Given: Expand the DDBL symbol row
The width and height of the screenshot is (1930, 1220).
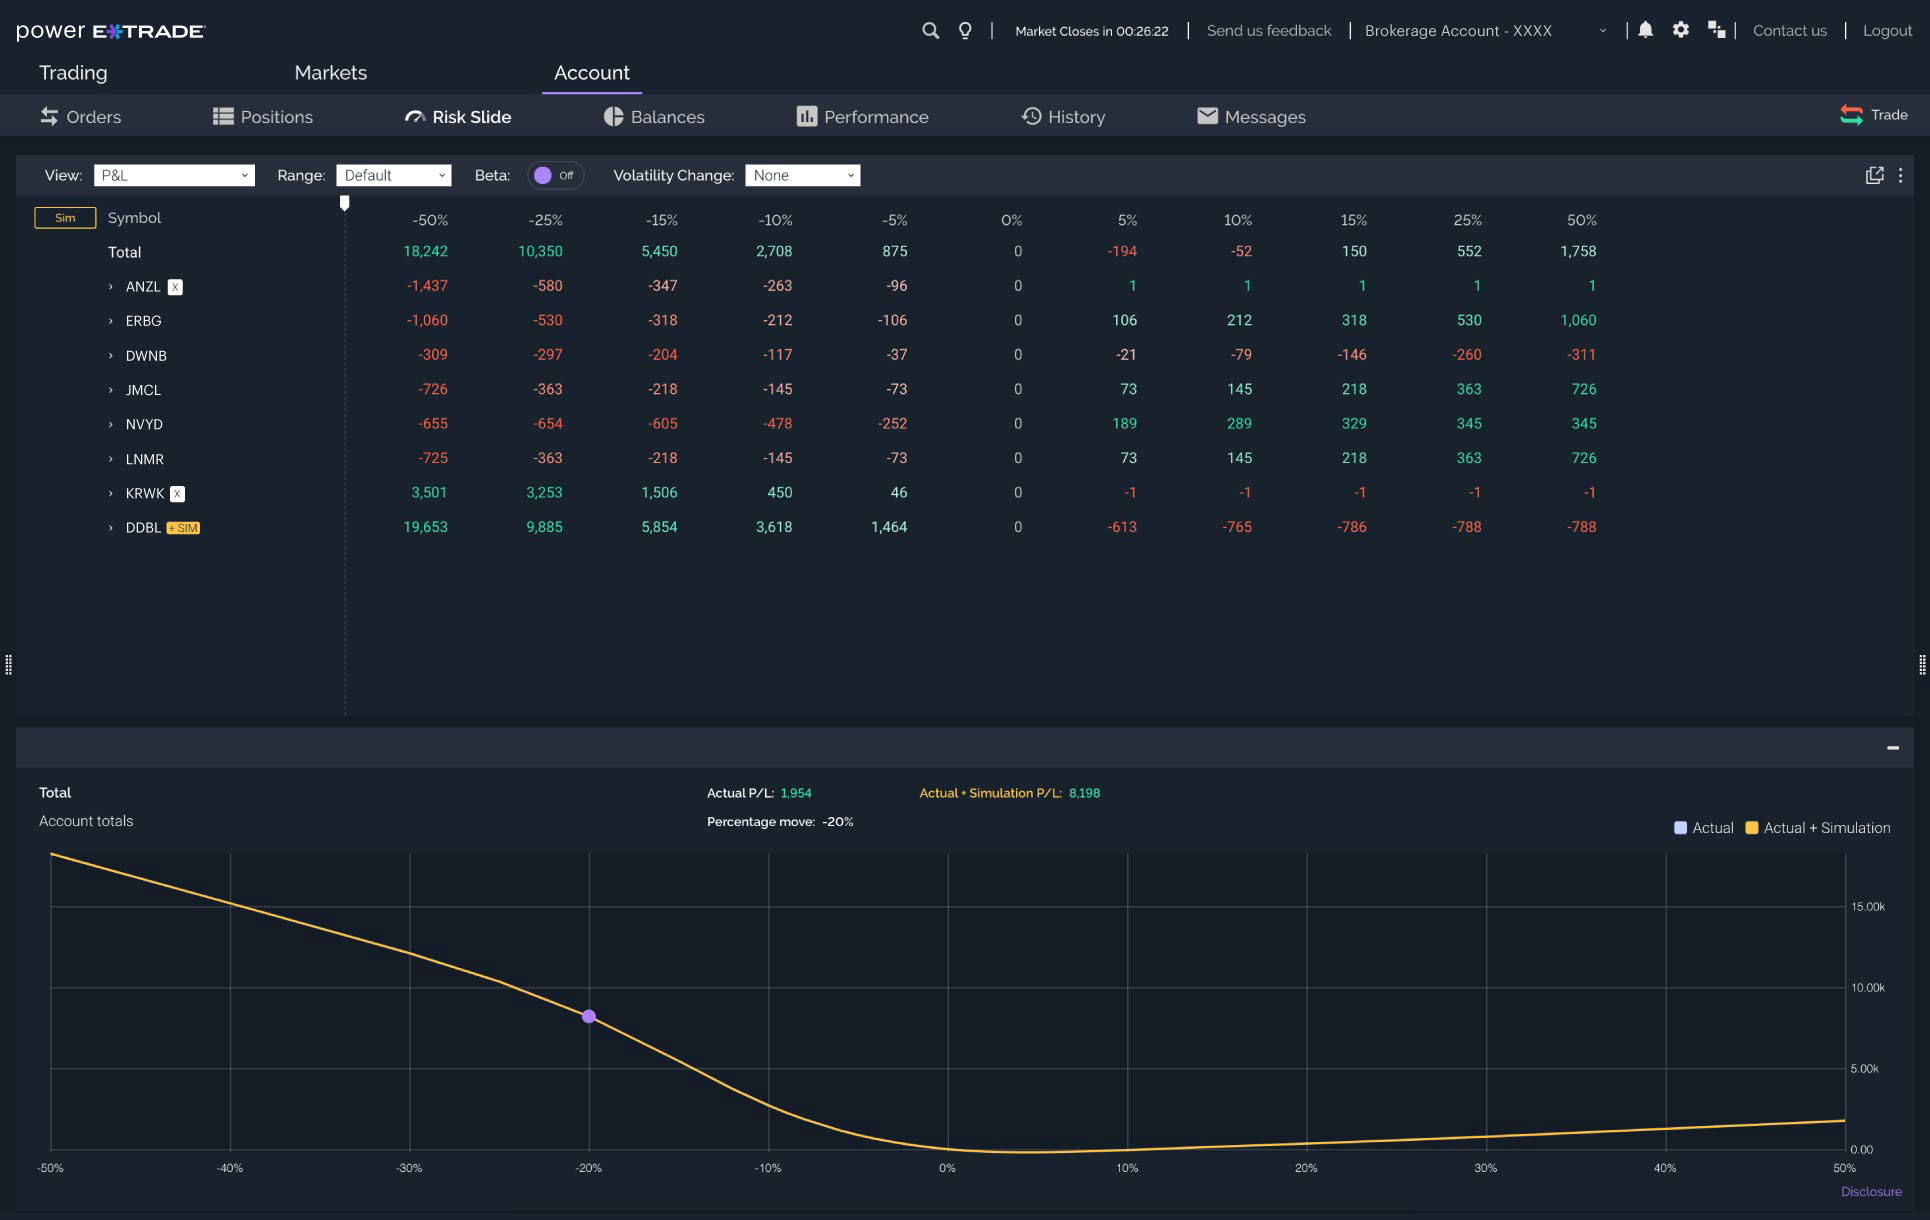Looking at the screenshot, I should pos(111,528).
